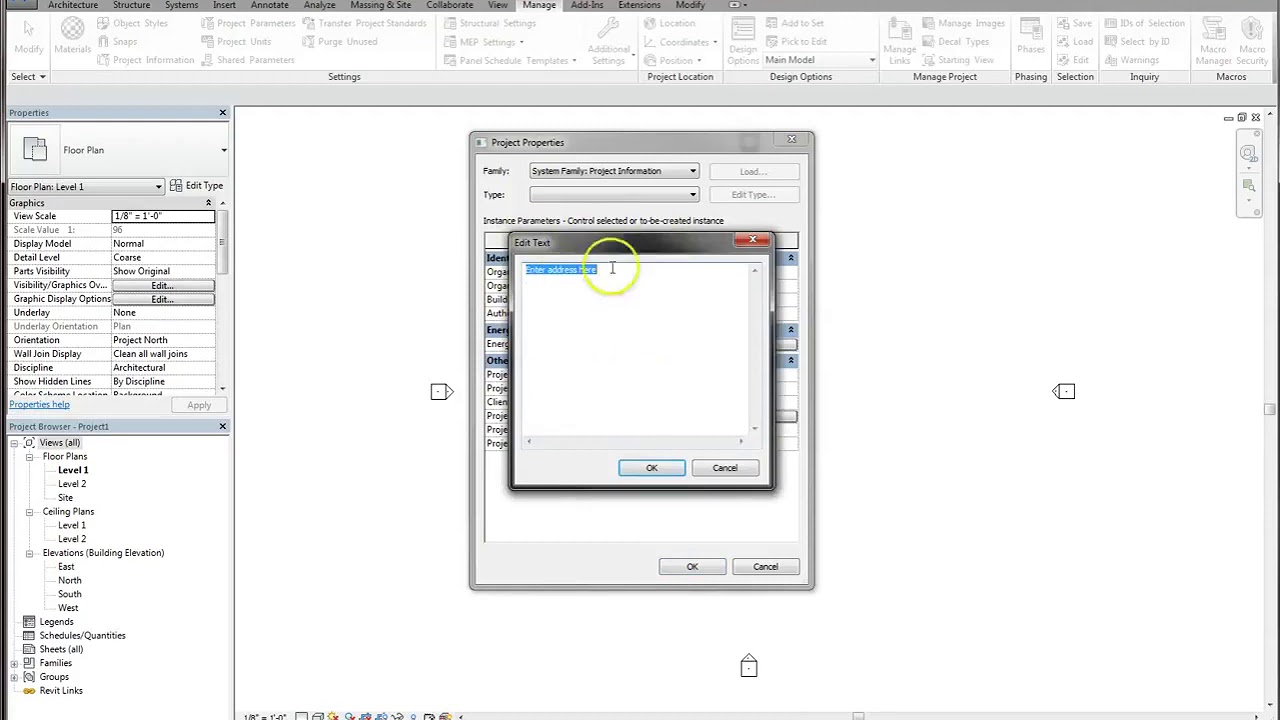Open Warnings review

coord(1131,60)
